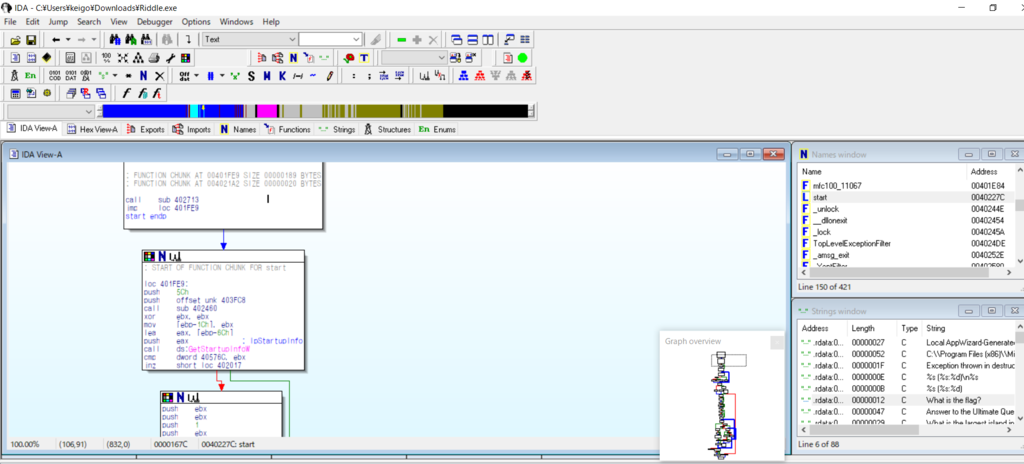The image size is (1024, 464).
Task: Select 'Answer to the Ultimate Que' string row
Action: click(x=907, y=412)
